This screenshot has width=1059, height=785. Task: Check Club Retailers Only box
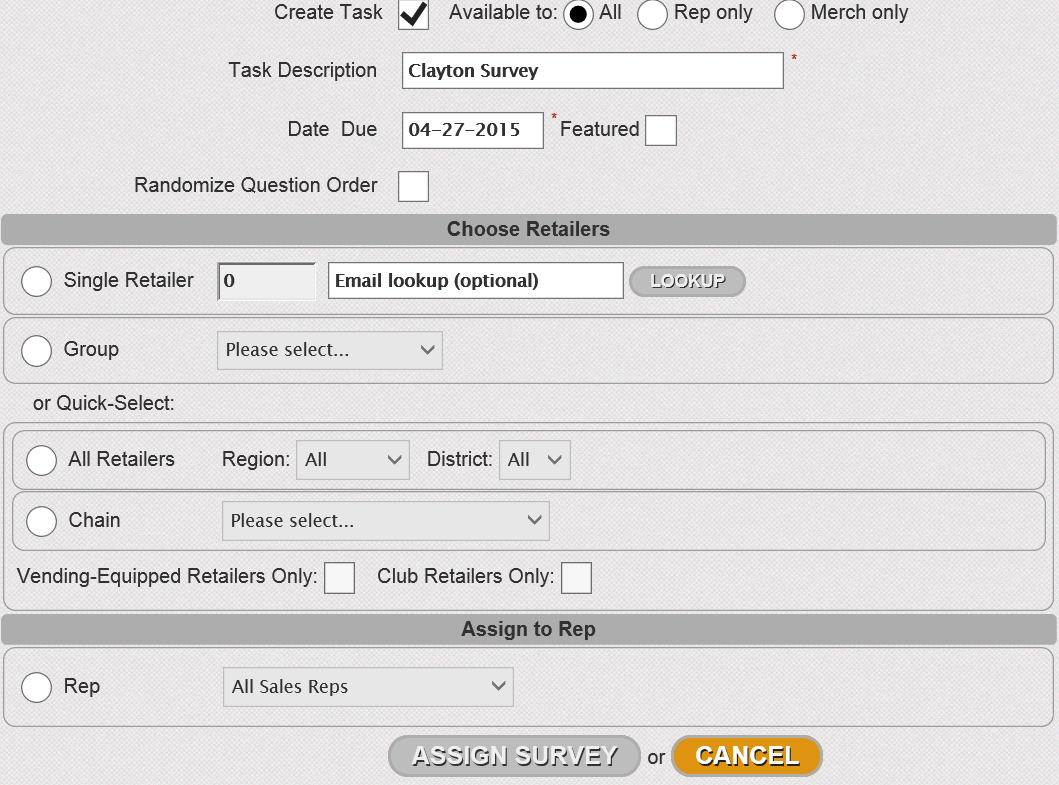pyautogui.click(x=576, y=578)
